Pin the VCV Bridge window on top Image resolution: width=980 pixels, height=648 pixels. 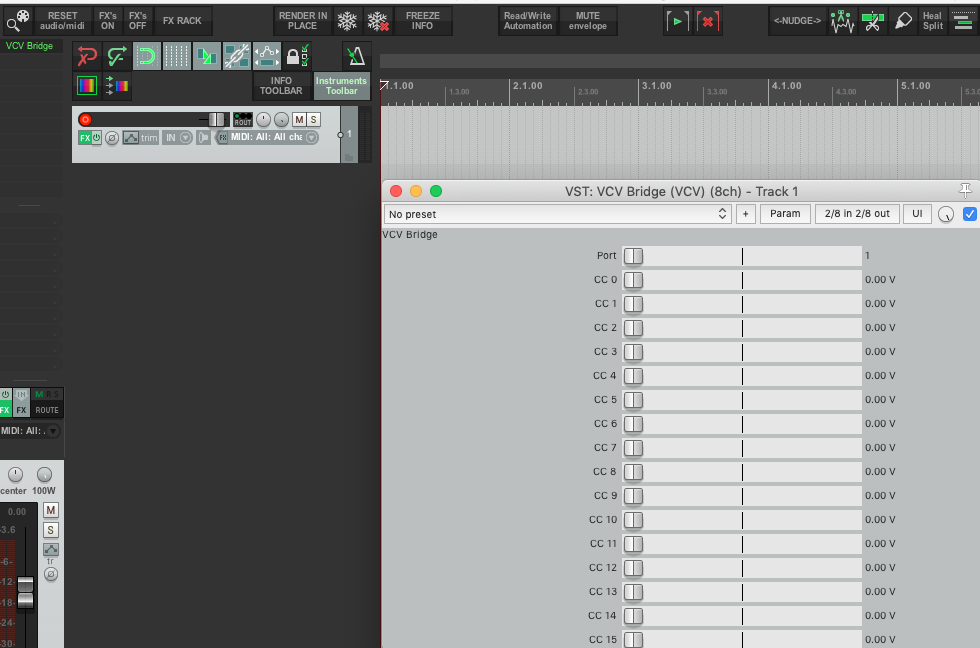click(965, 191)
